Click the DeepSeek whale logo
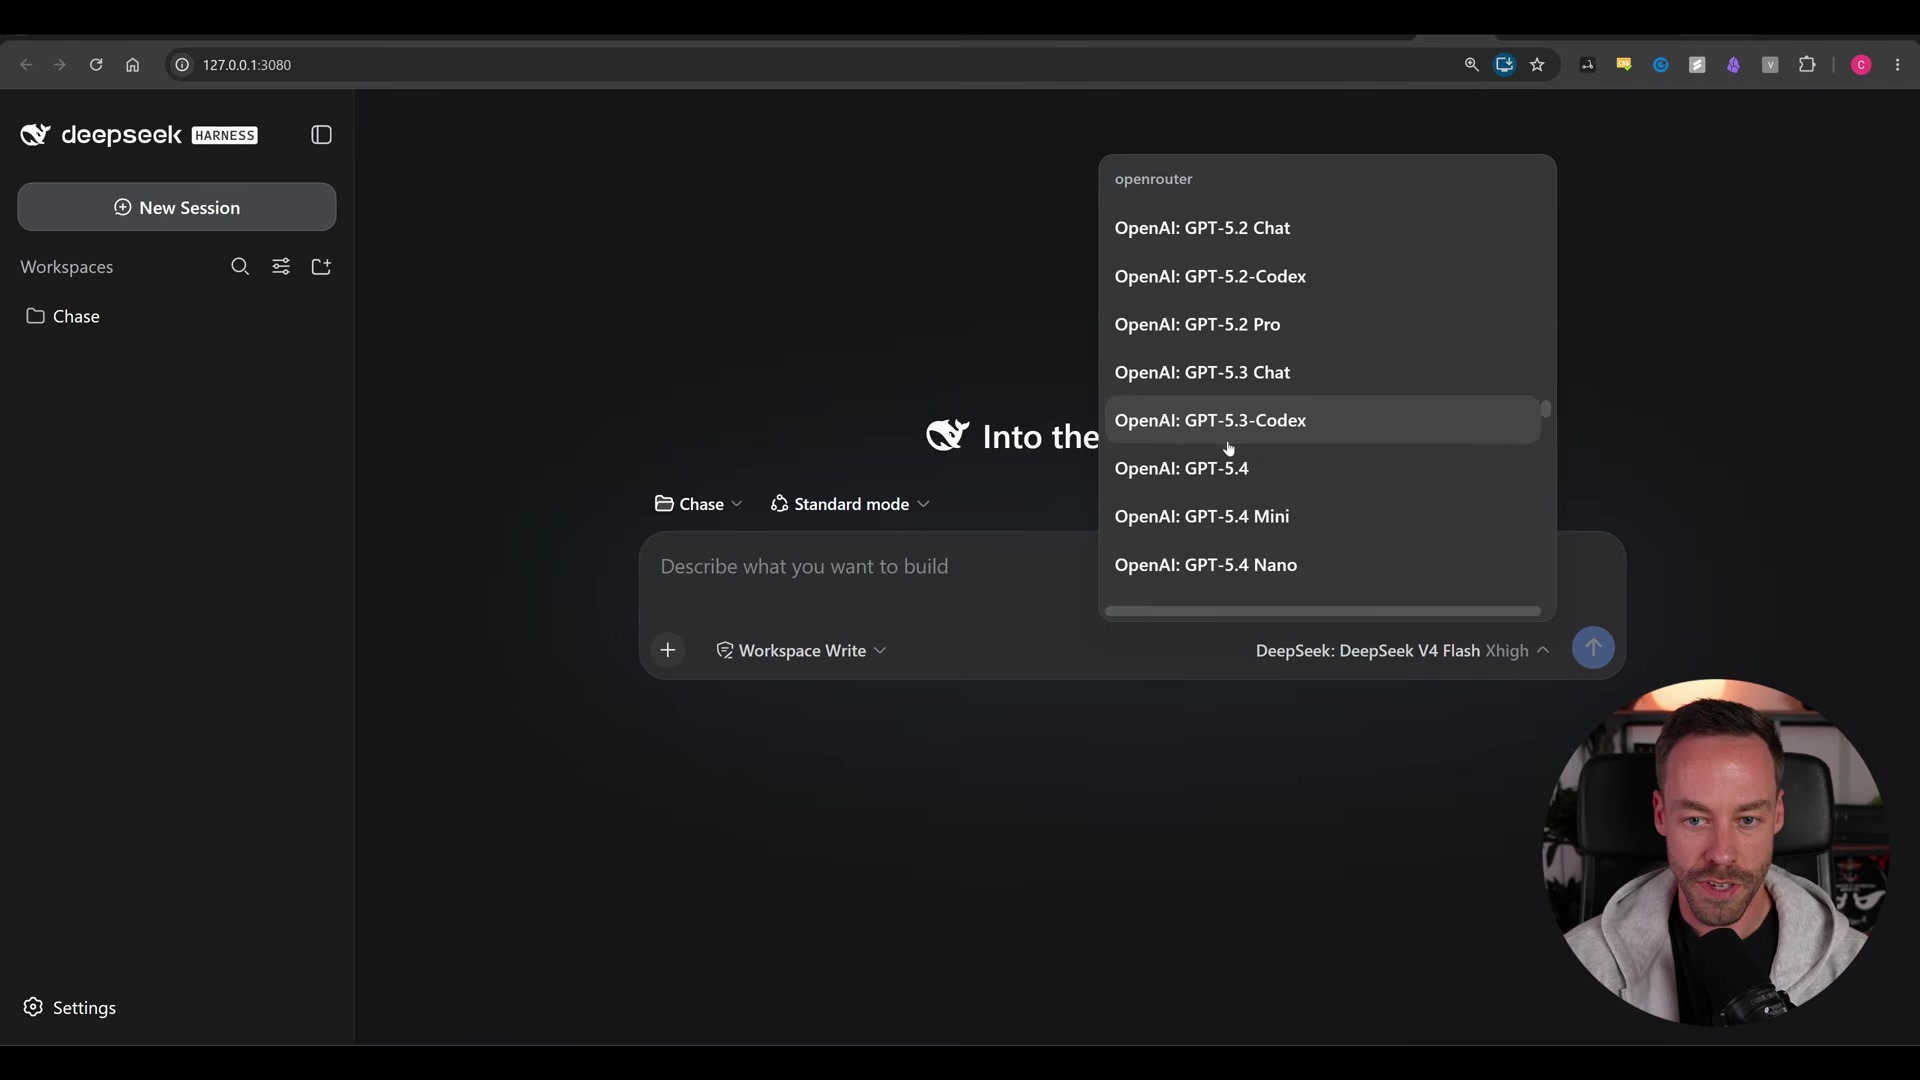 pos(35,135)
